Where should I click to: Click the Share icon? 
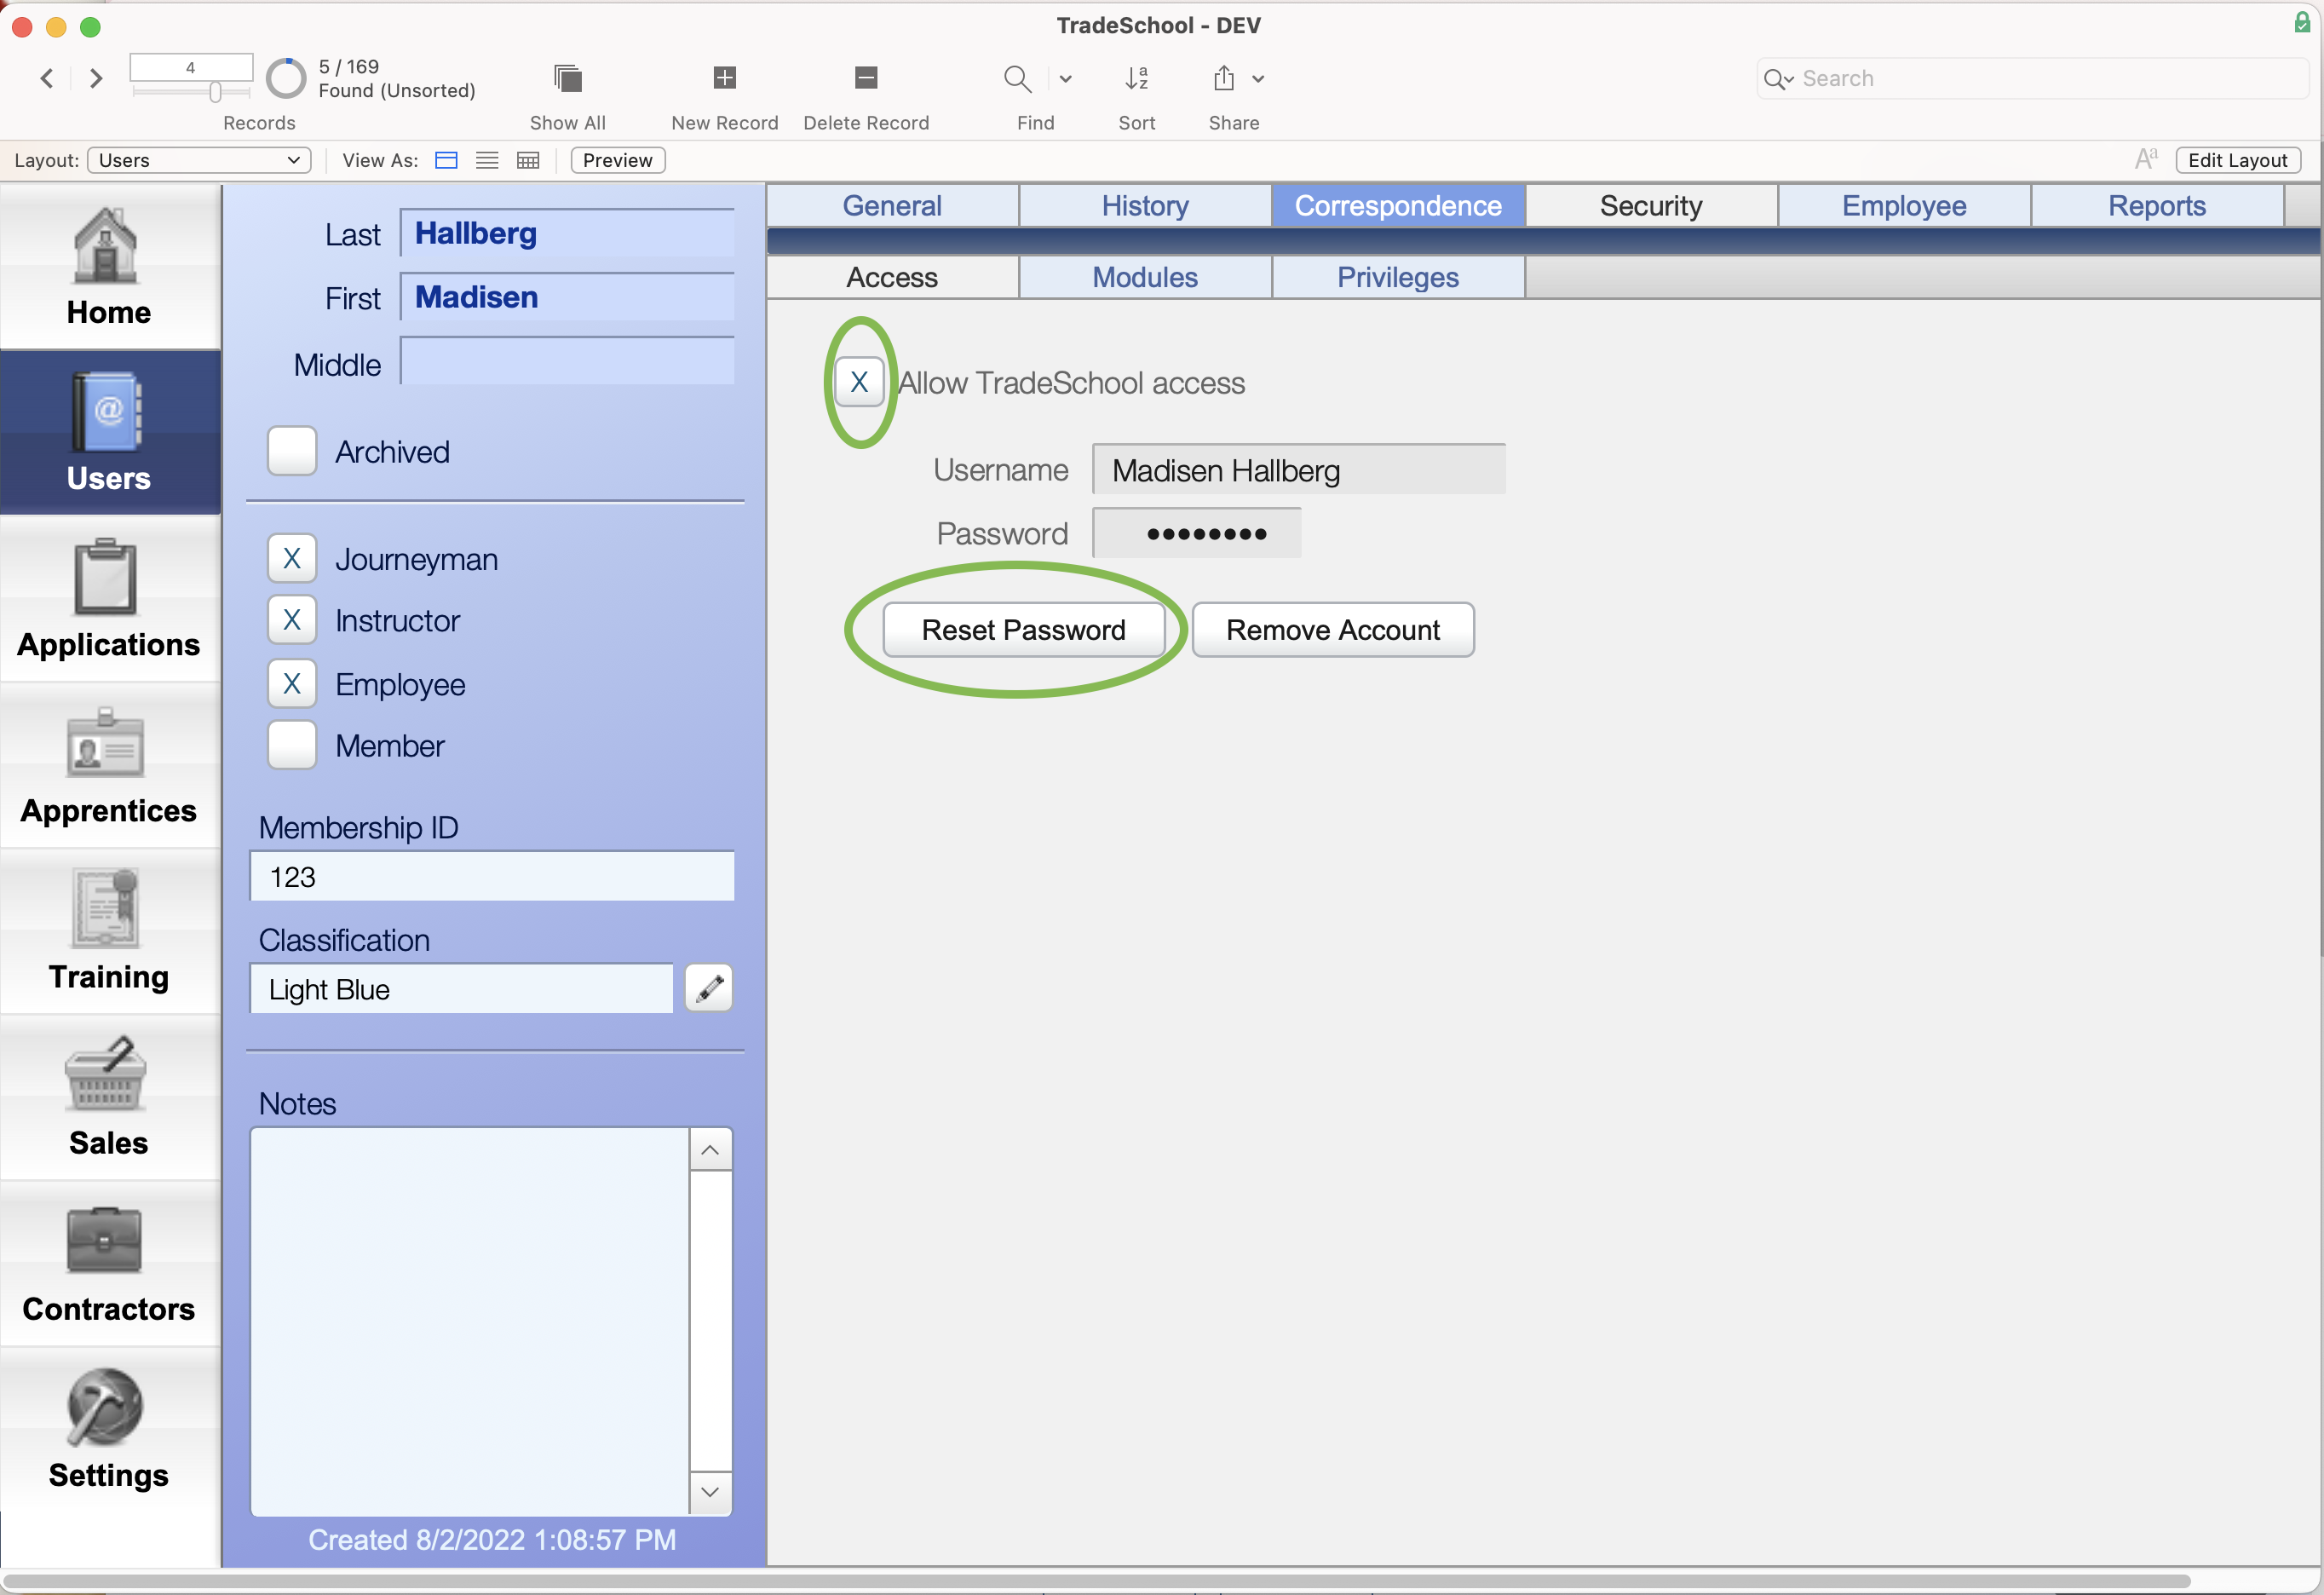(1224, 78)
